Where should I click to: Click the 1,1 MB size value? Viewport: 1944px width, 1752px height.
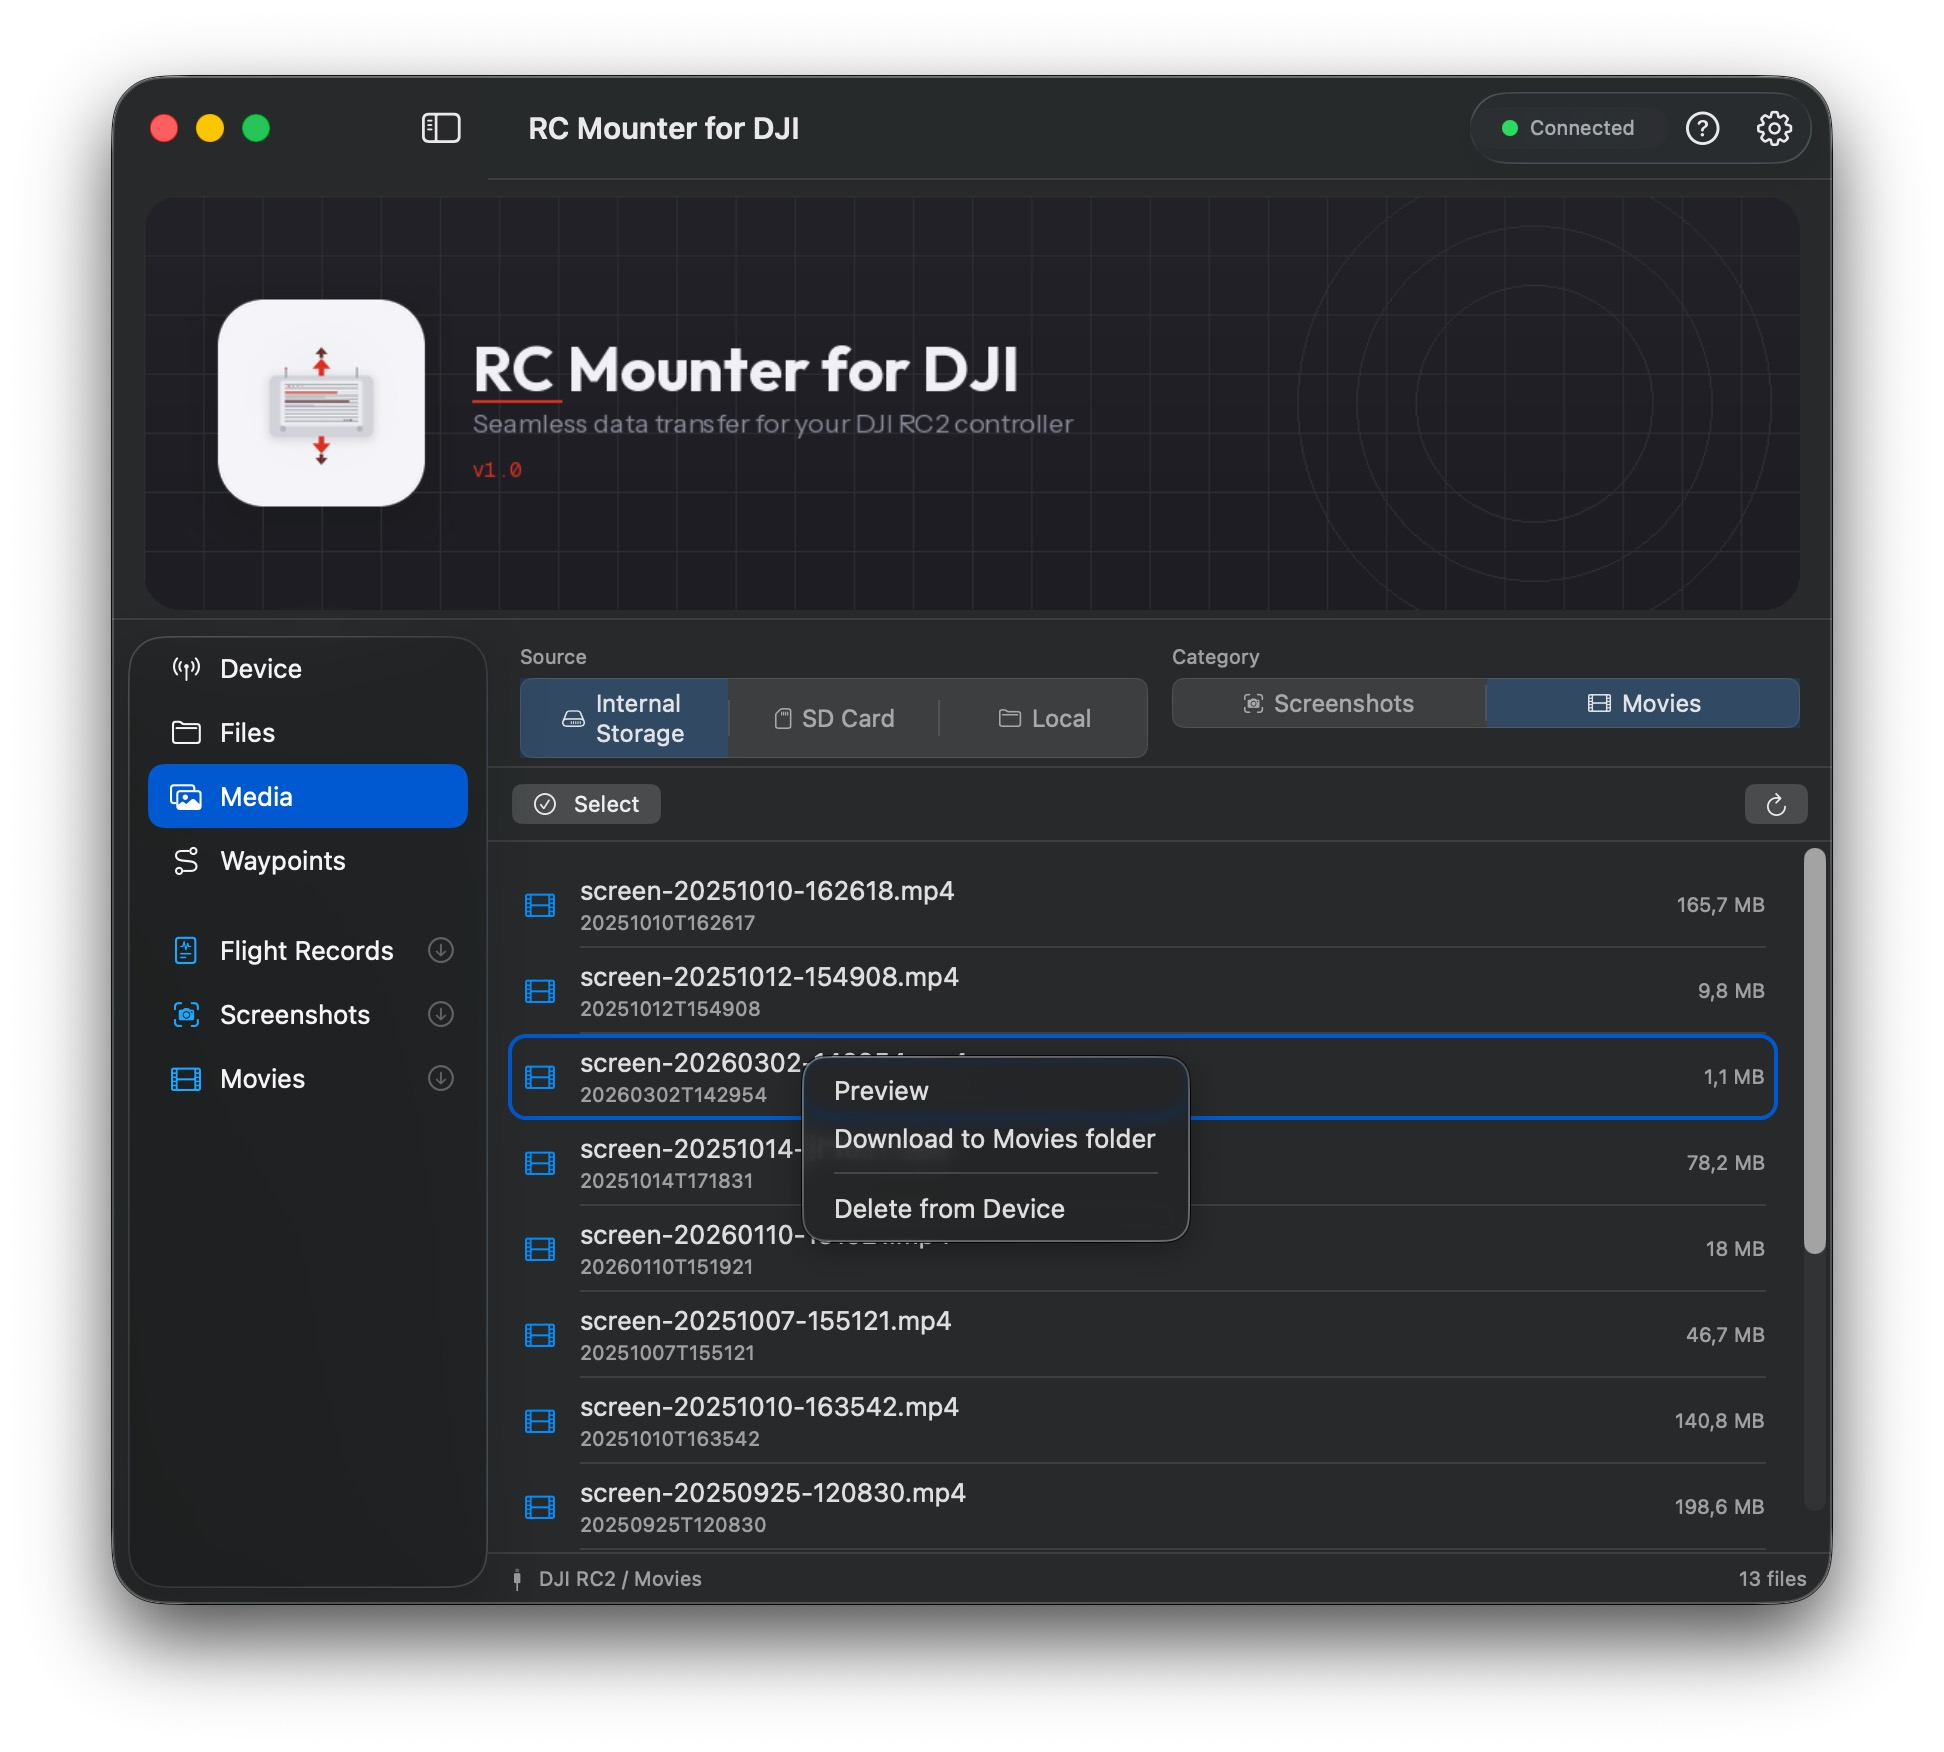click(1734, 1077)
